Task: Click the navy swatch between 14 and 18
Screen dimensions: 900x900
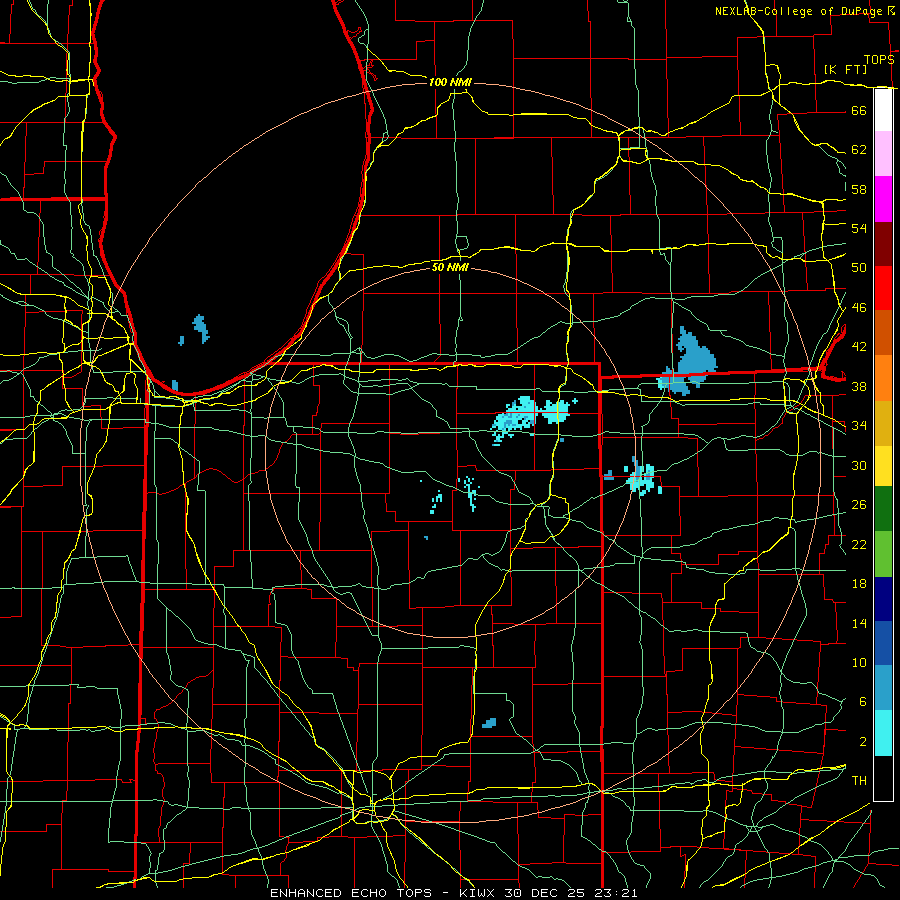Action: pyautogui.click(x=883, y=599)
